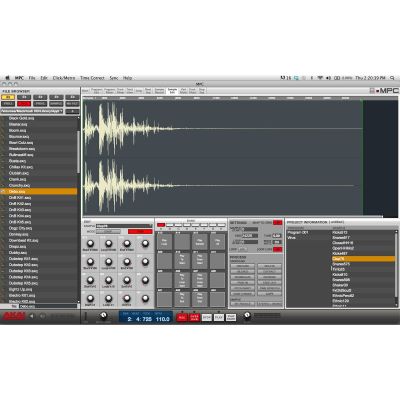
Task: Toggle the red Snap To Zero button
Action: [x=277, y=223]
